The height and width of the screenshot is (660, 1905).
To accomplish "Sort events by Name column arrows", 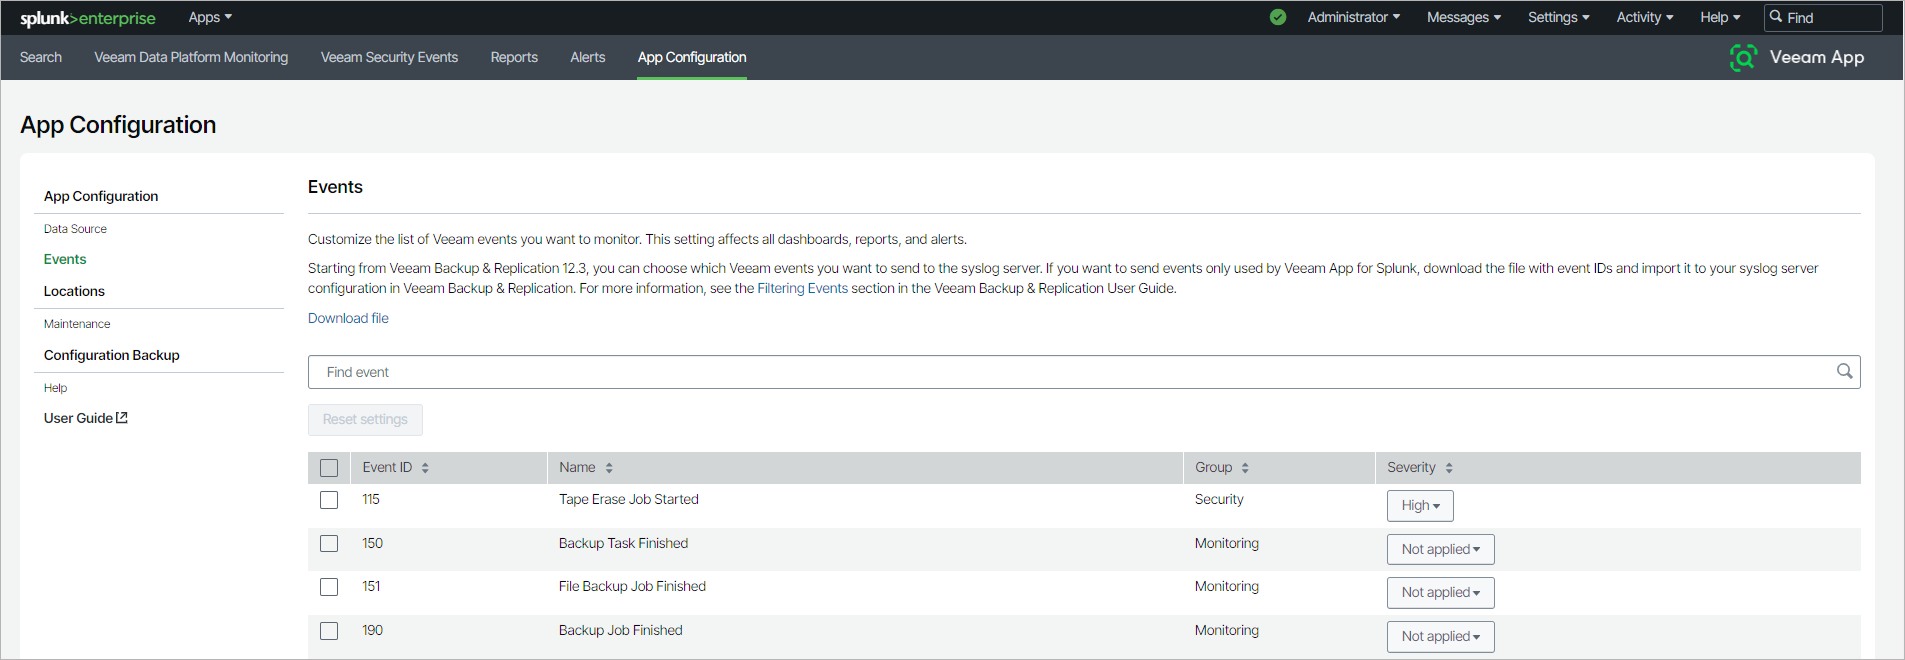I will (609, 468).
